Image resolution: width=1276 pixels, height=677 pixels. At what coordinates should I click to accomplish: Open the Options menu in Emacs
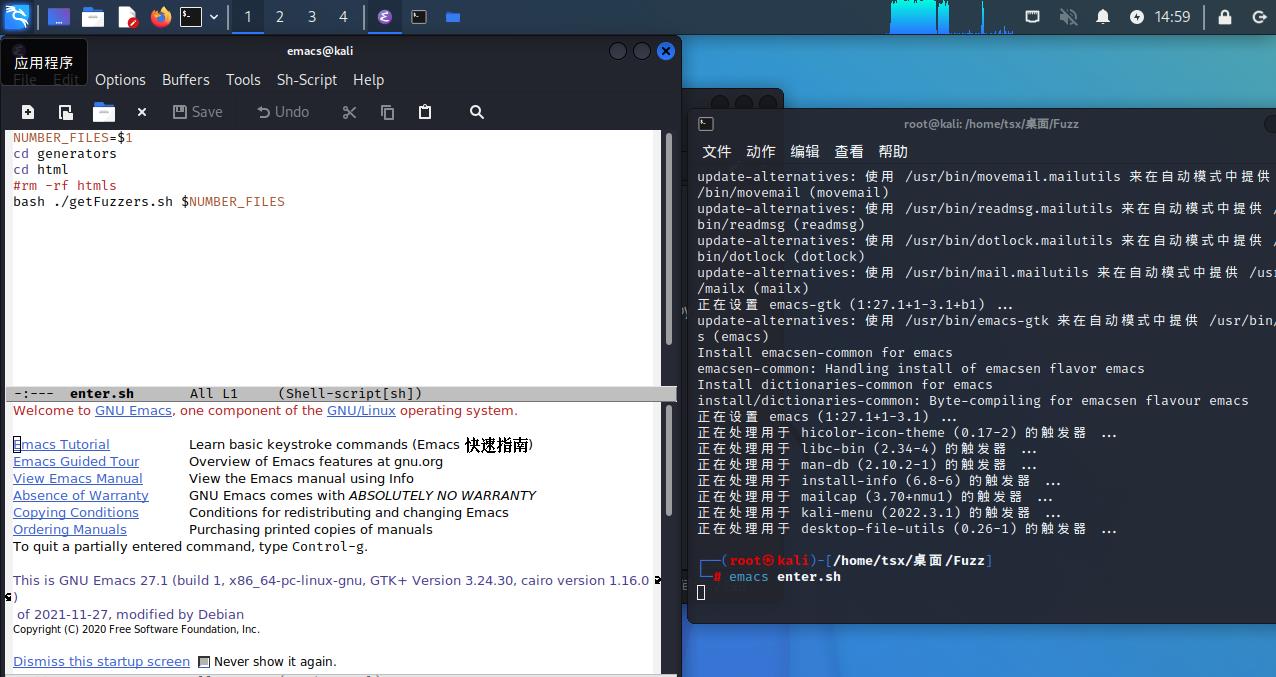pos(120,80)
